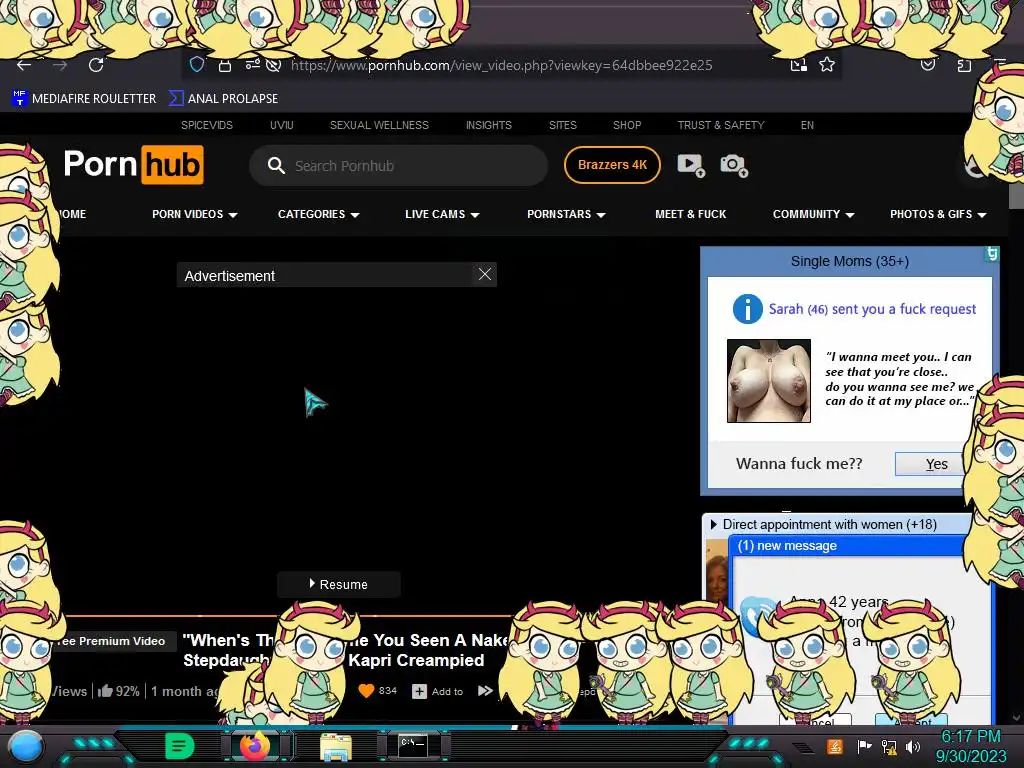The width and height of the screenshot is (1024, 768).
Task: Close the Advertisement overlay
Action: point(485,274)
